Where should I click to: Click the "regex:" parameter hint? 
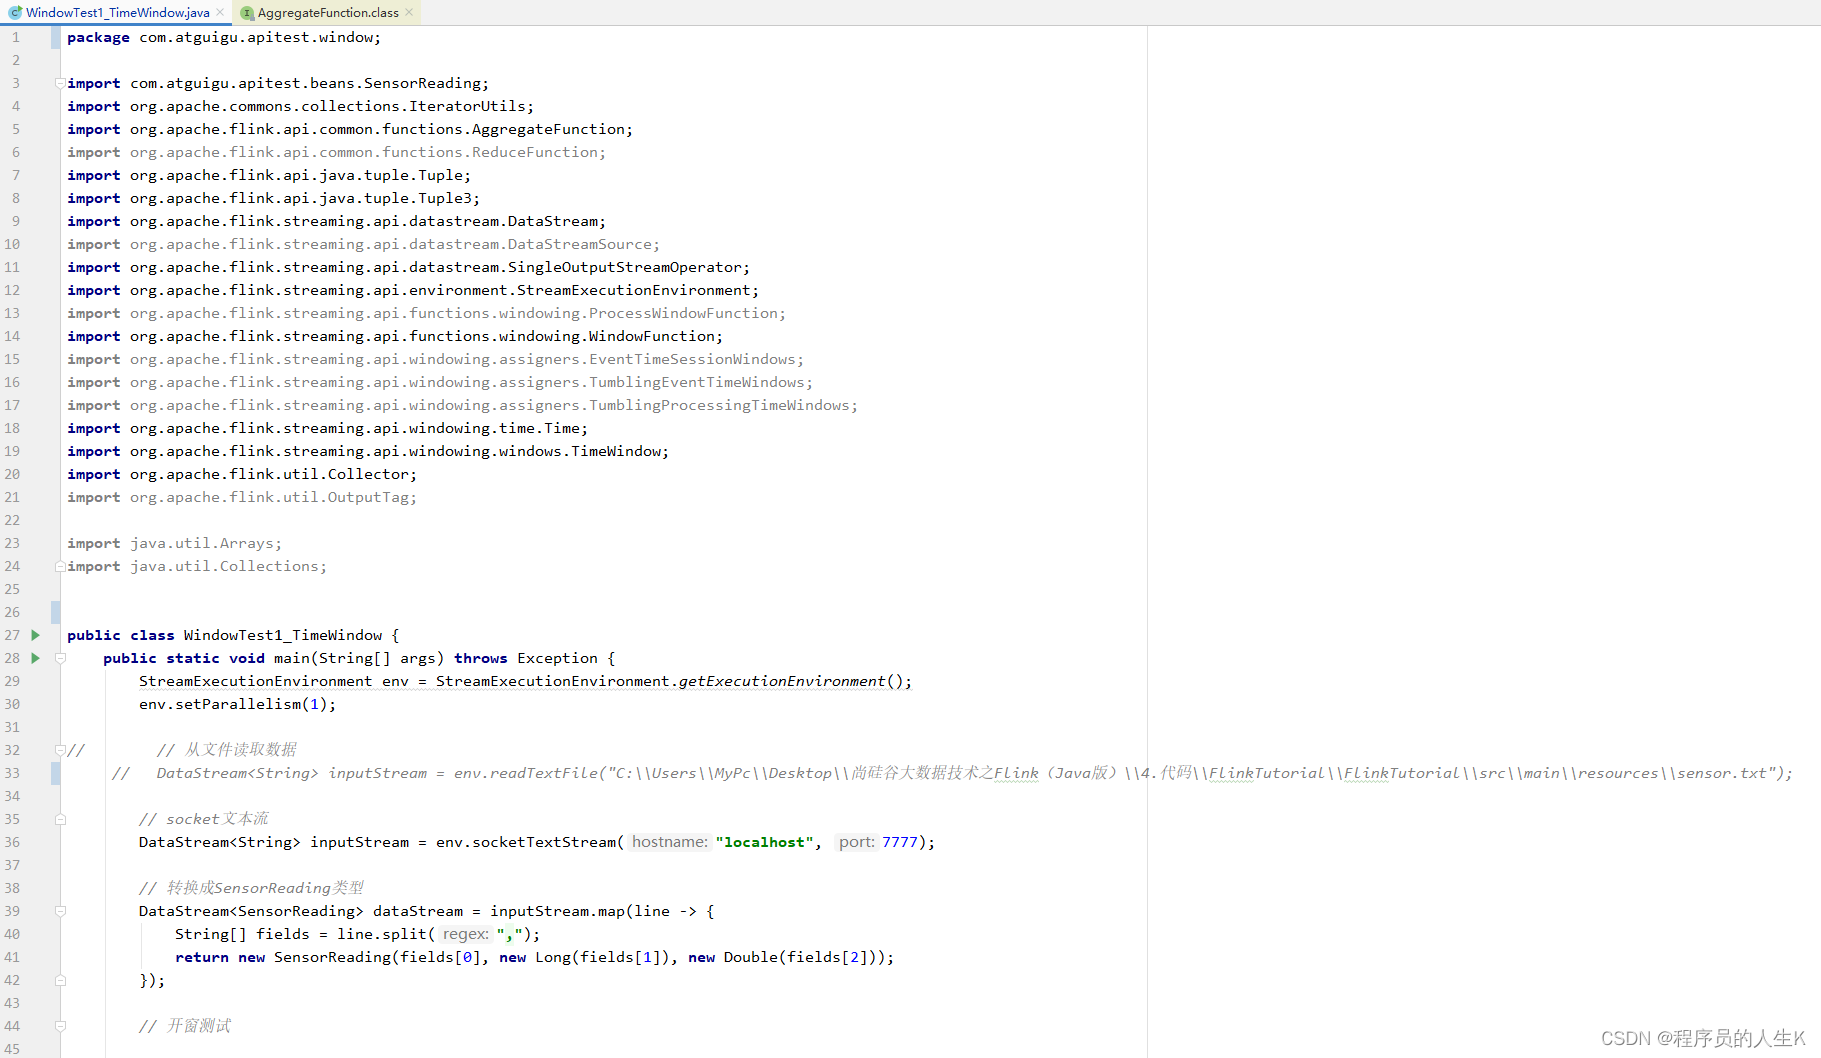[465, 934]
